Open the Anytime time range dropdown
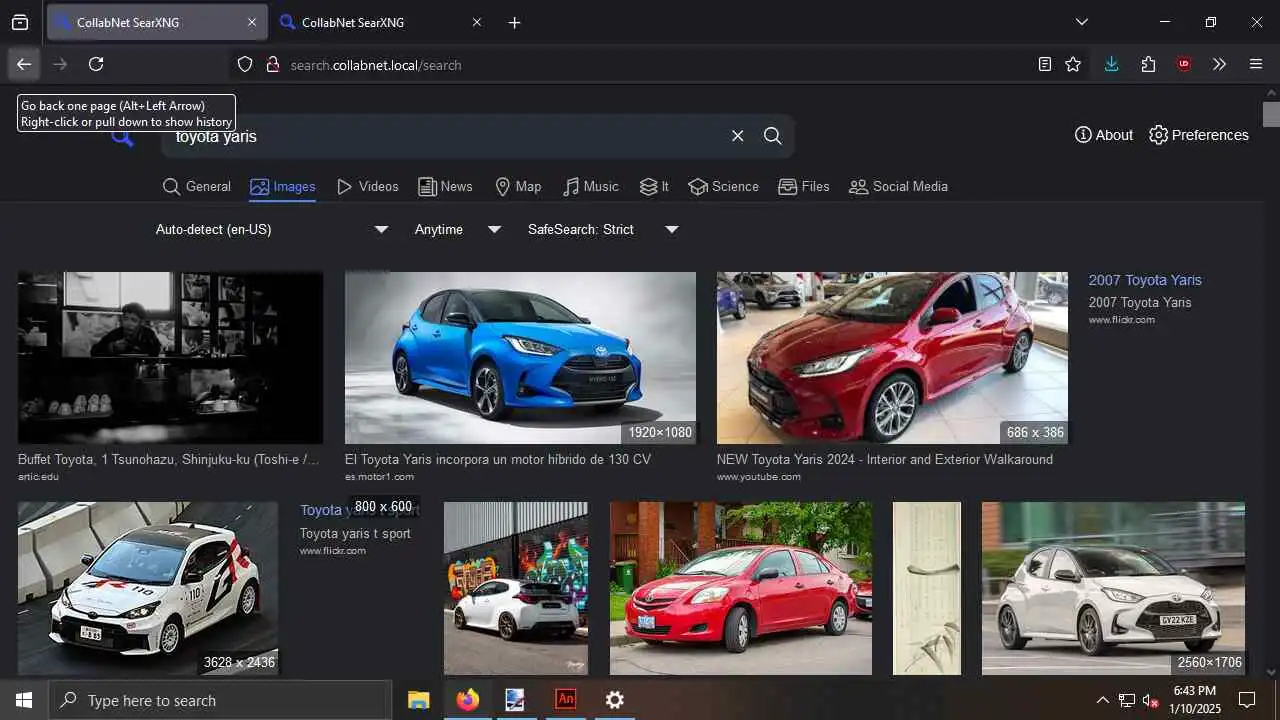The image size is (1280, 720). click(457, 229)
